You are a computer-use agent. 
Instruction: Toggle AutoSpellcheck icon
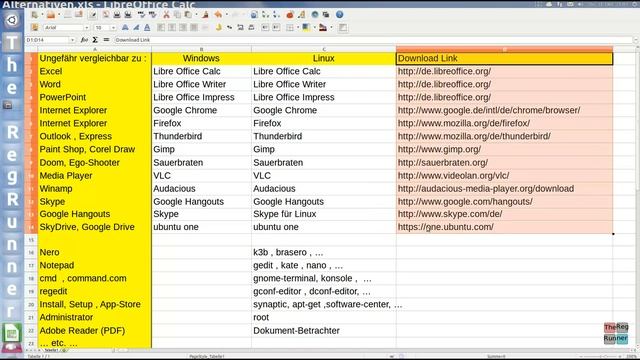click(153, 15)
